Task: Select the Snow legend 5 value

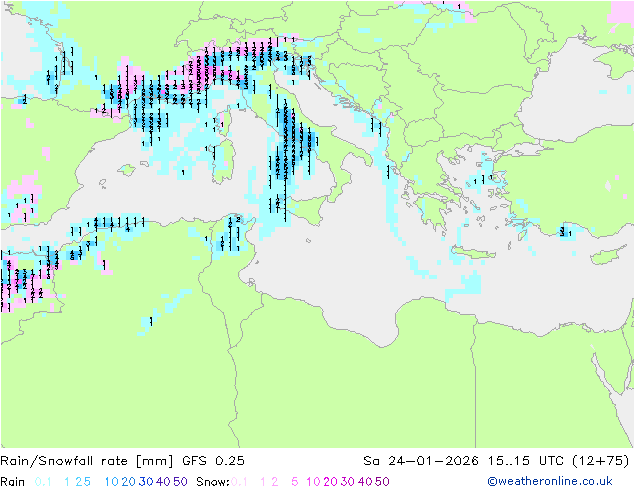Action: (x=295, y=482)
